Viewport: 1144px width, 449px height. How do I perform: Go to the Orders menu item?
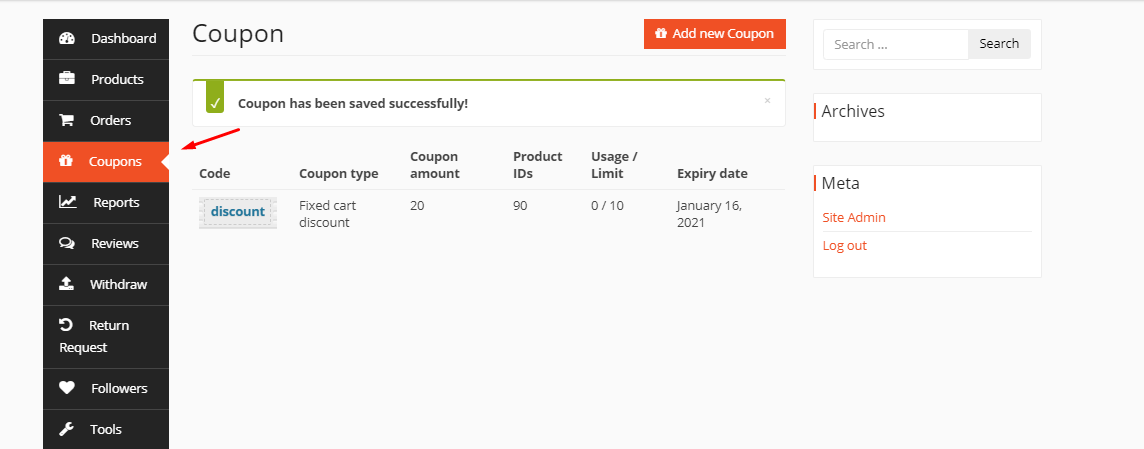click(110, 120)
